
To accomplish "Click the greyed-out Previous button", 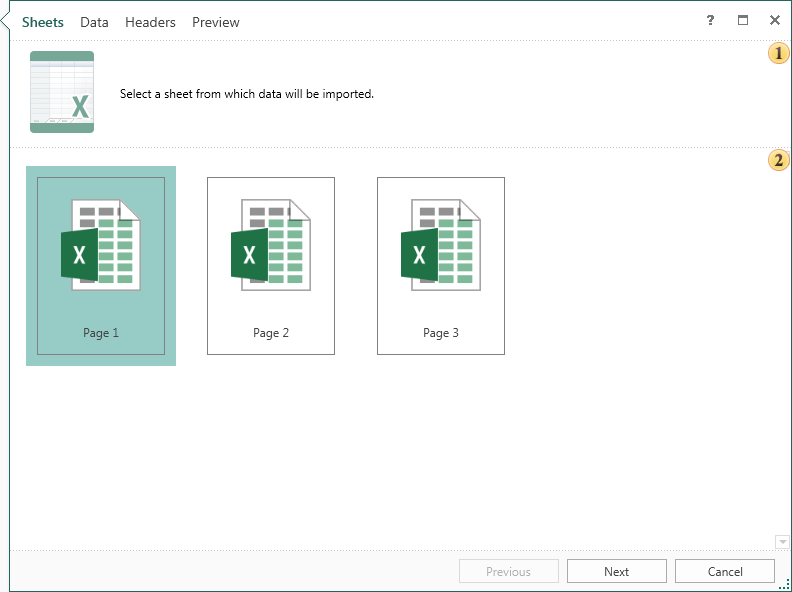I will point(508,571).
